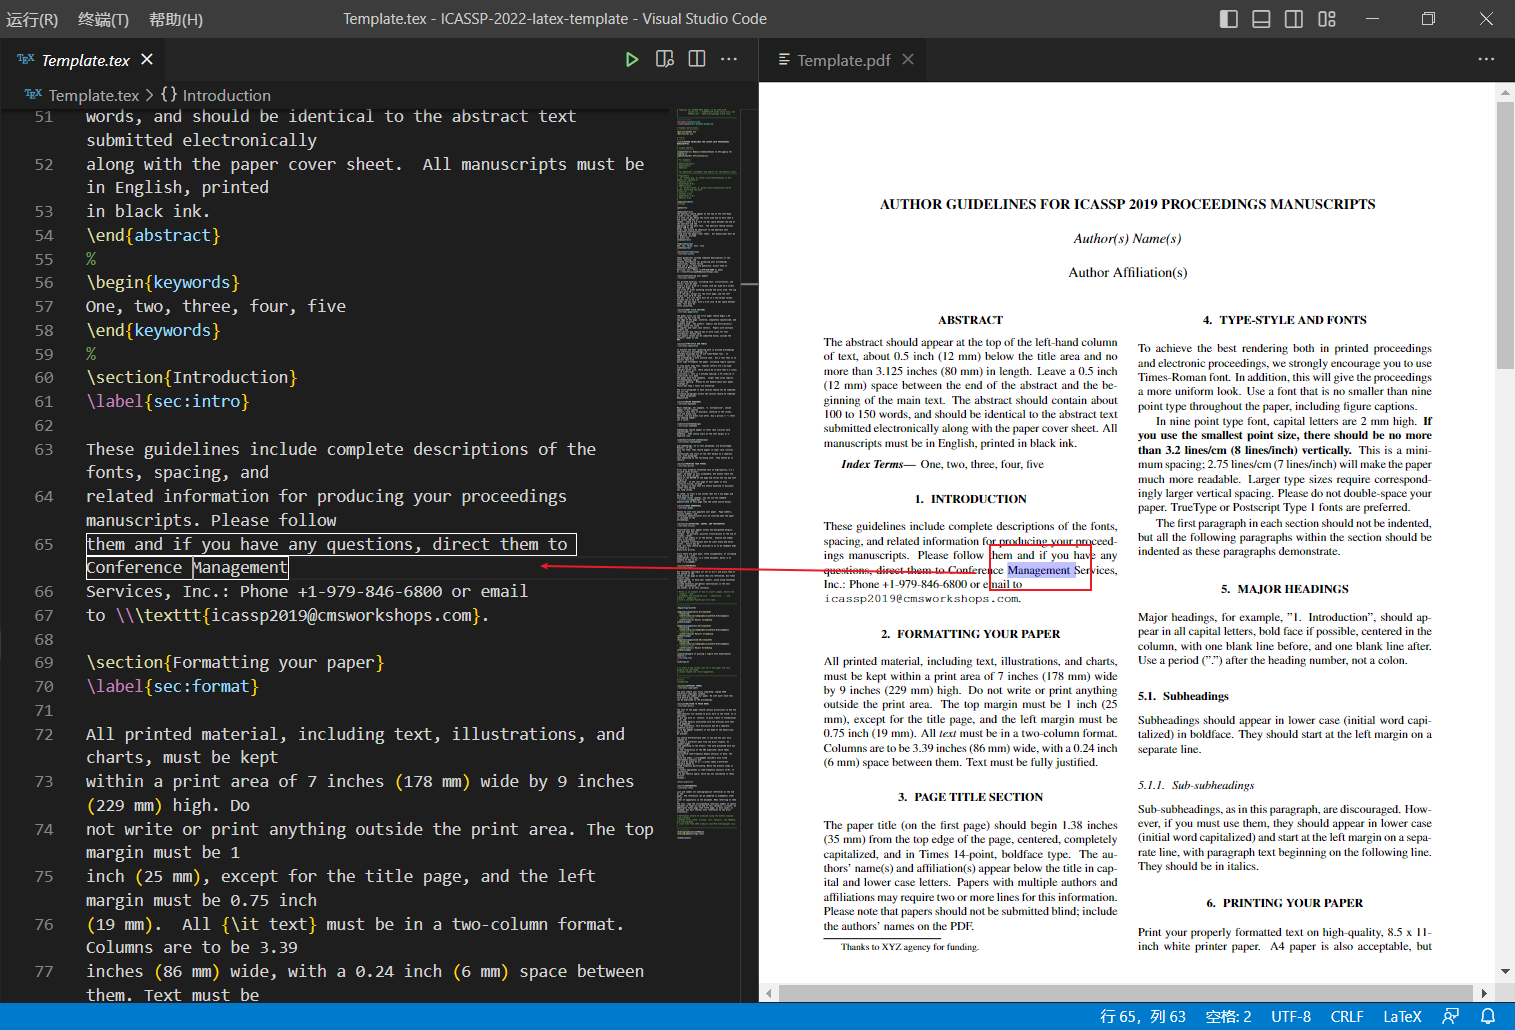Expand the Introduction breadcrumb symbol list

226,95
